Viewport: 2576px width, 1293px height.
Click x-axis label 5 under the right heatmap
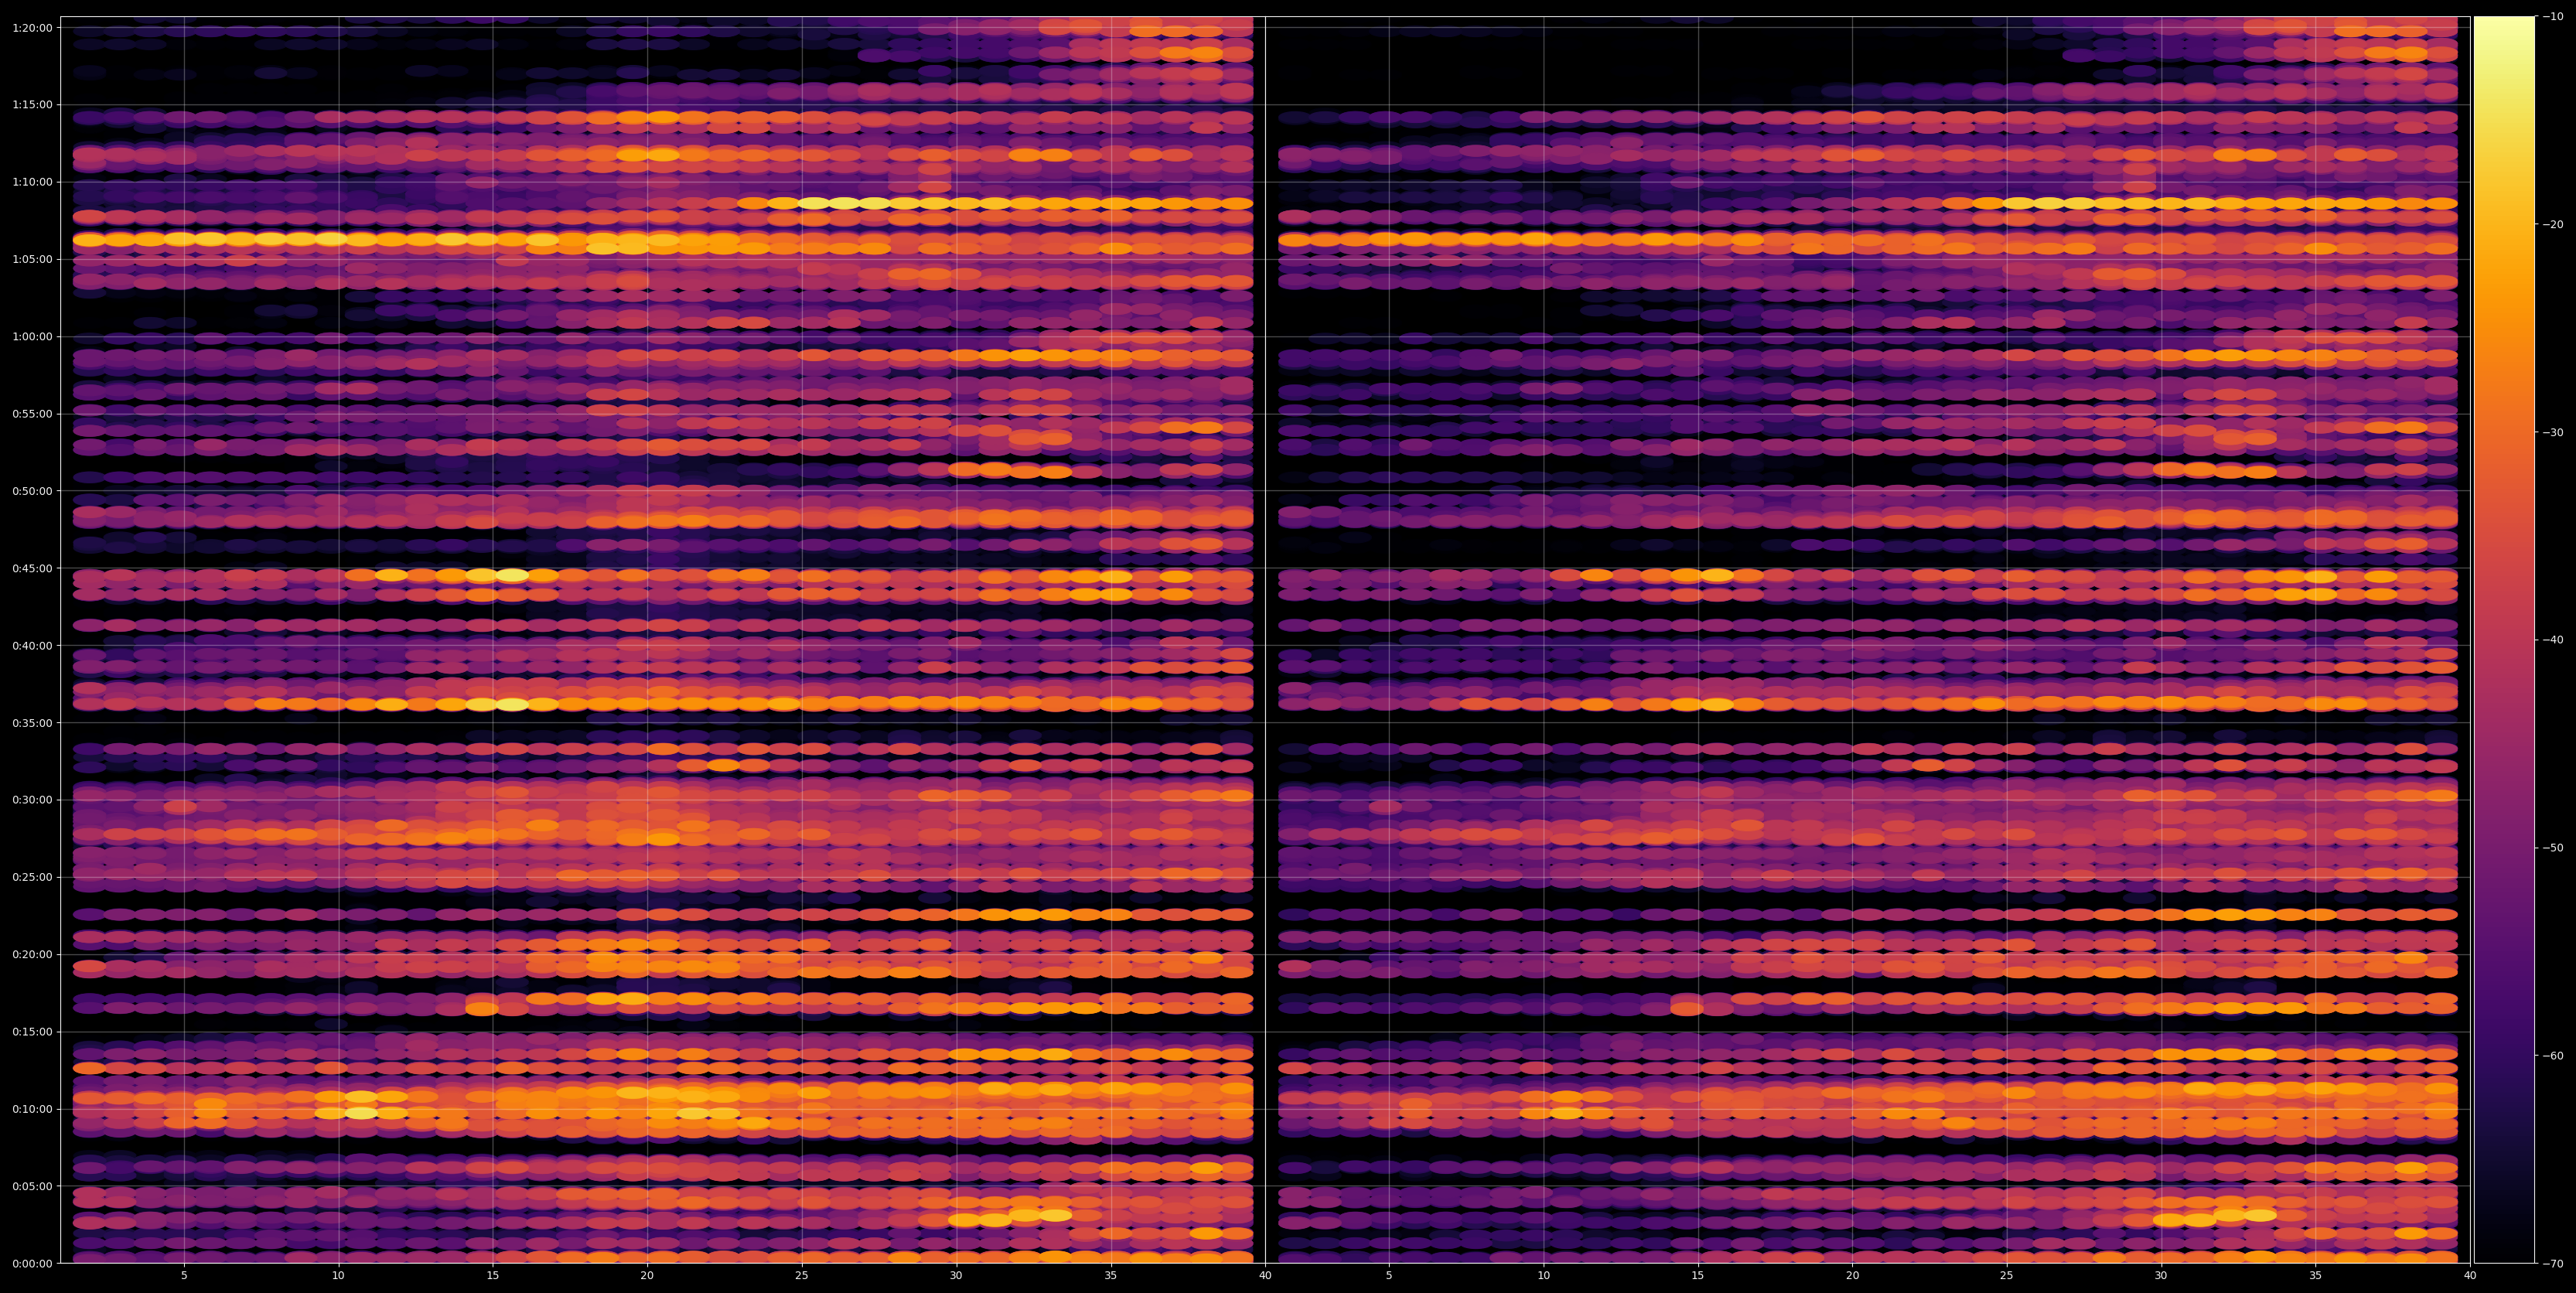[1389, 1275]
